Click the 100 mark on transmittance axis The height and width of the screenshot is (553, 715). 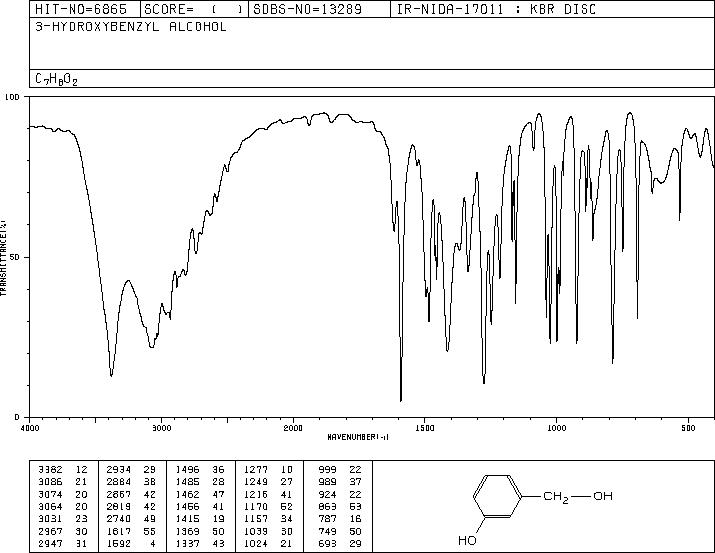point(12,97)
